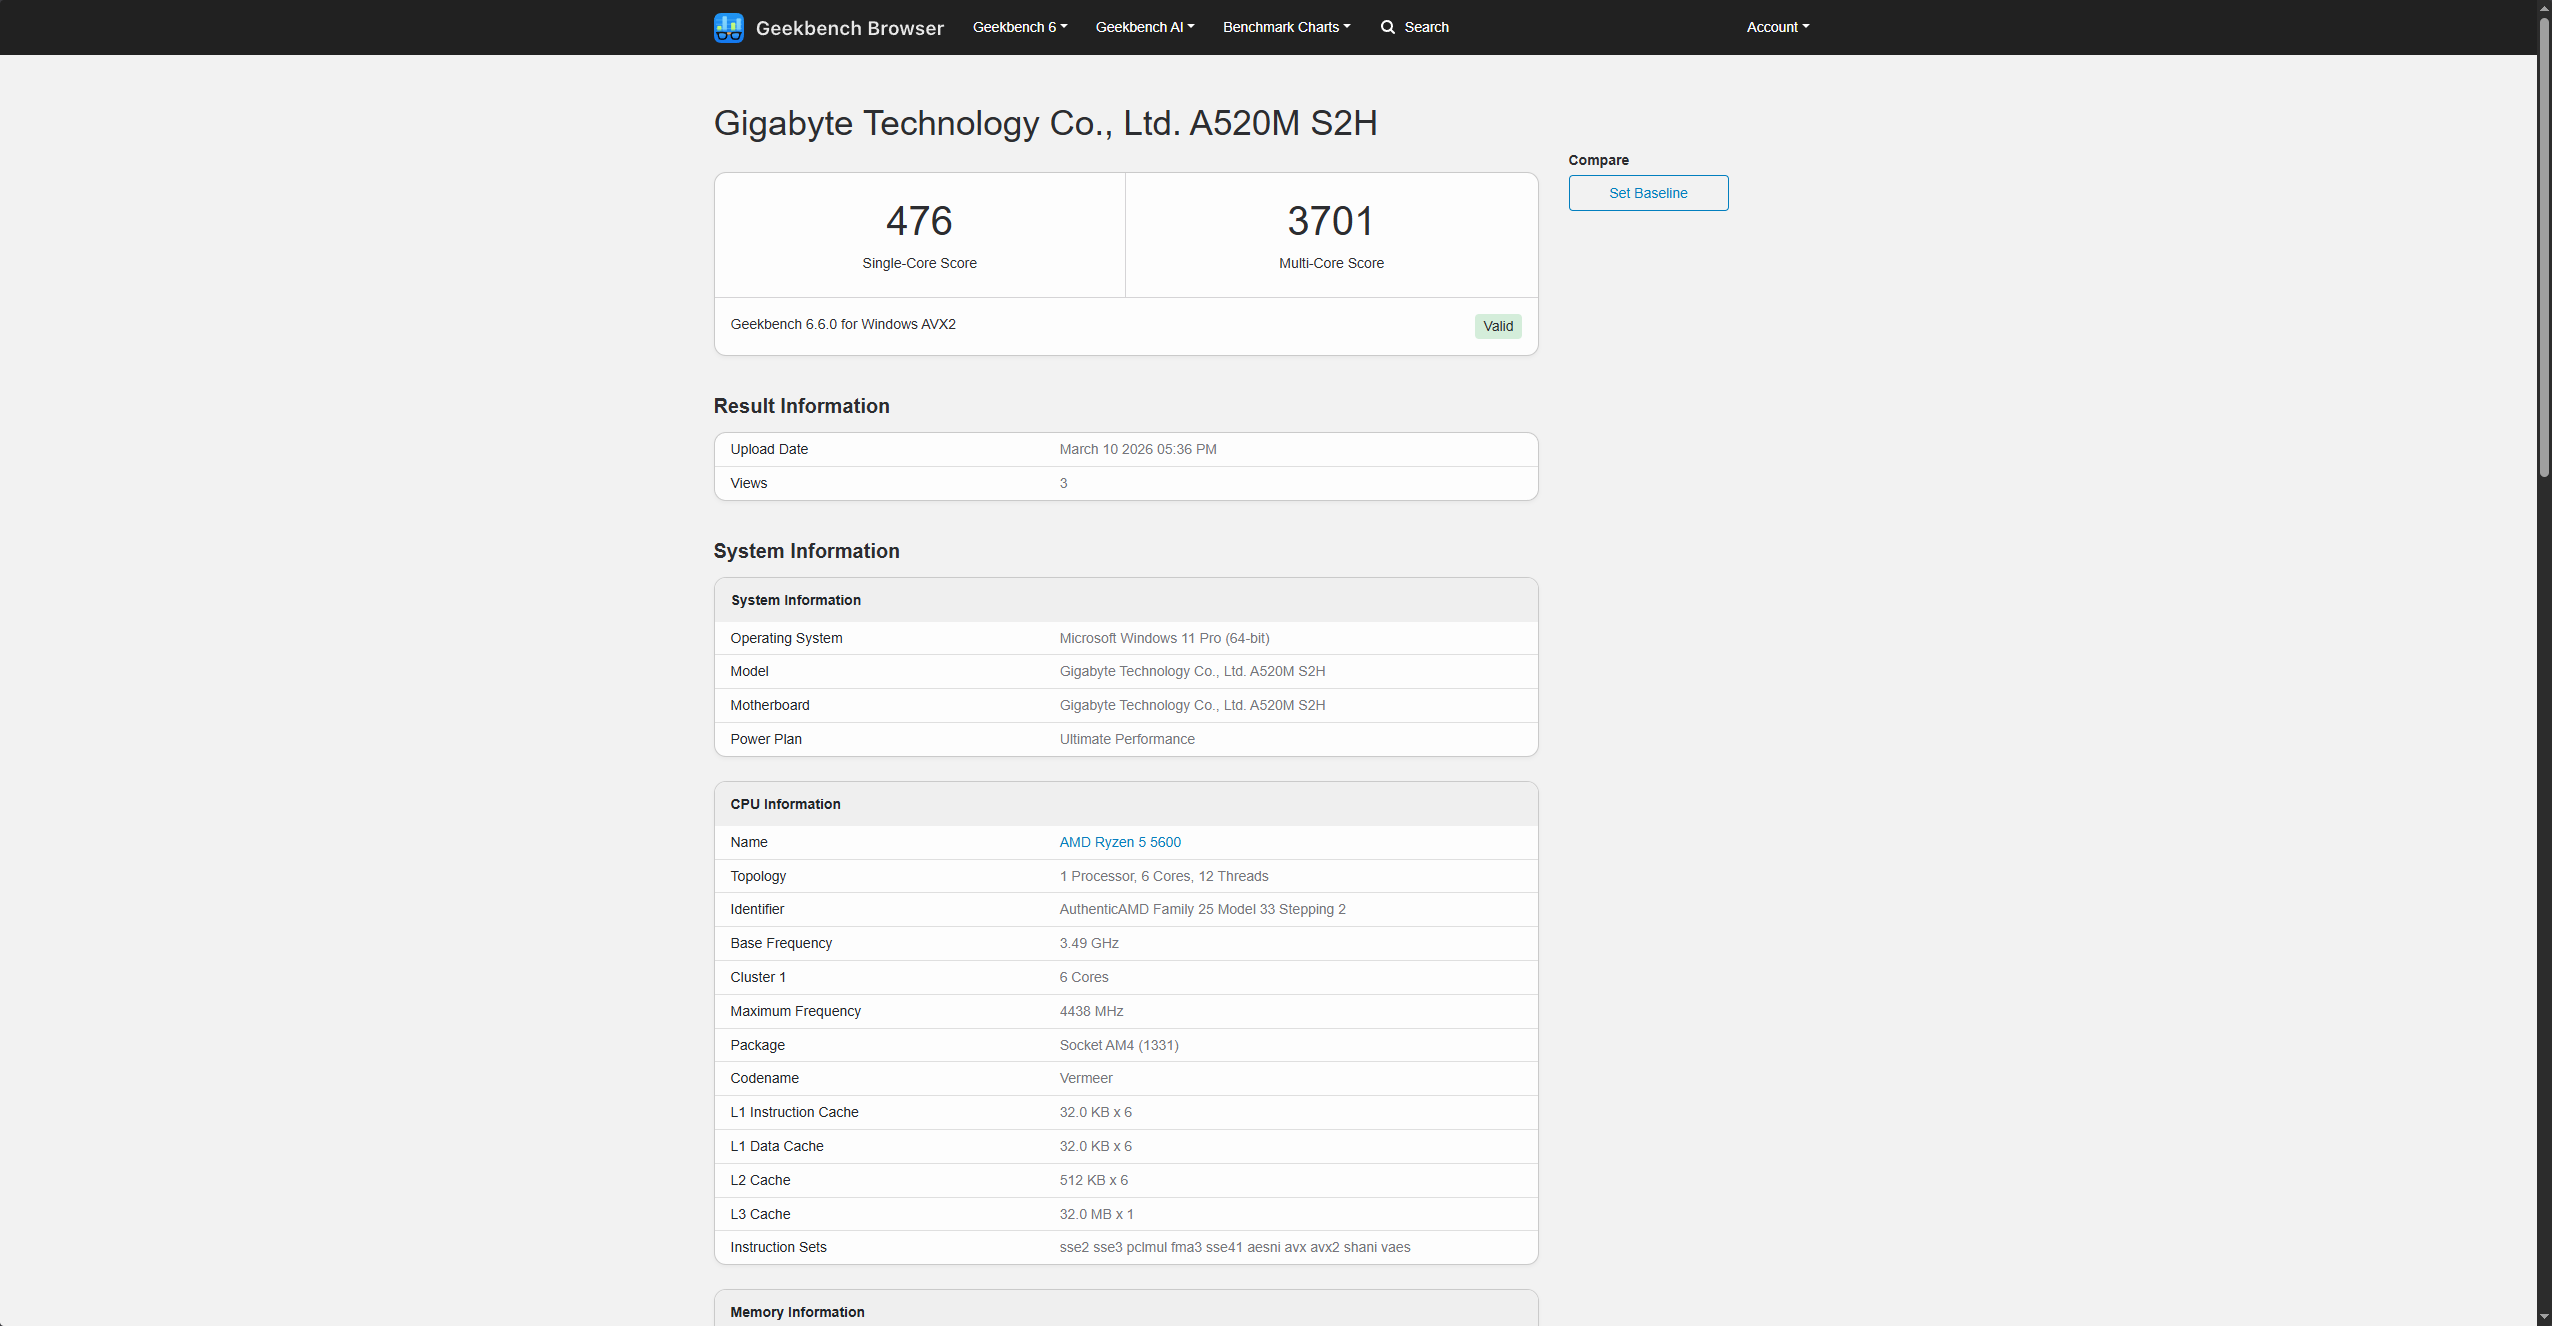Expand the Benchmark Charts dropdown
The width and height of the screenshot is (2552, 1326).
(1285, 27)
